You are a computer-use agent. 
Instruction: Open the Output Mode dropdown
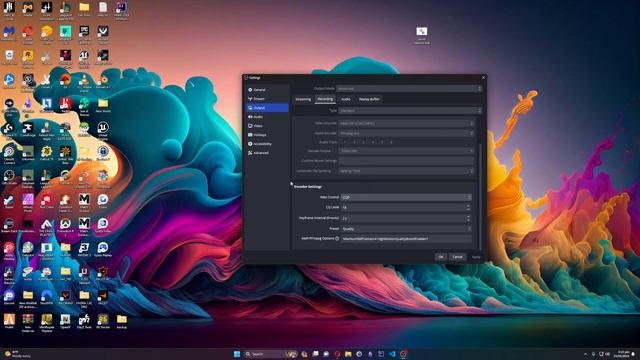pyautogui.click(x=409, y=89)
